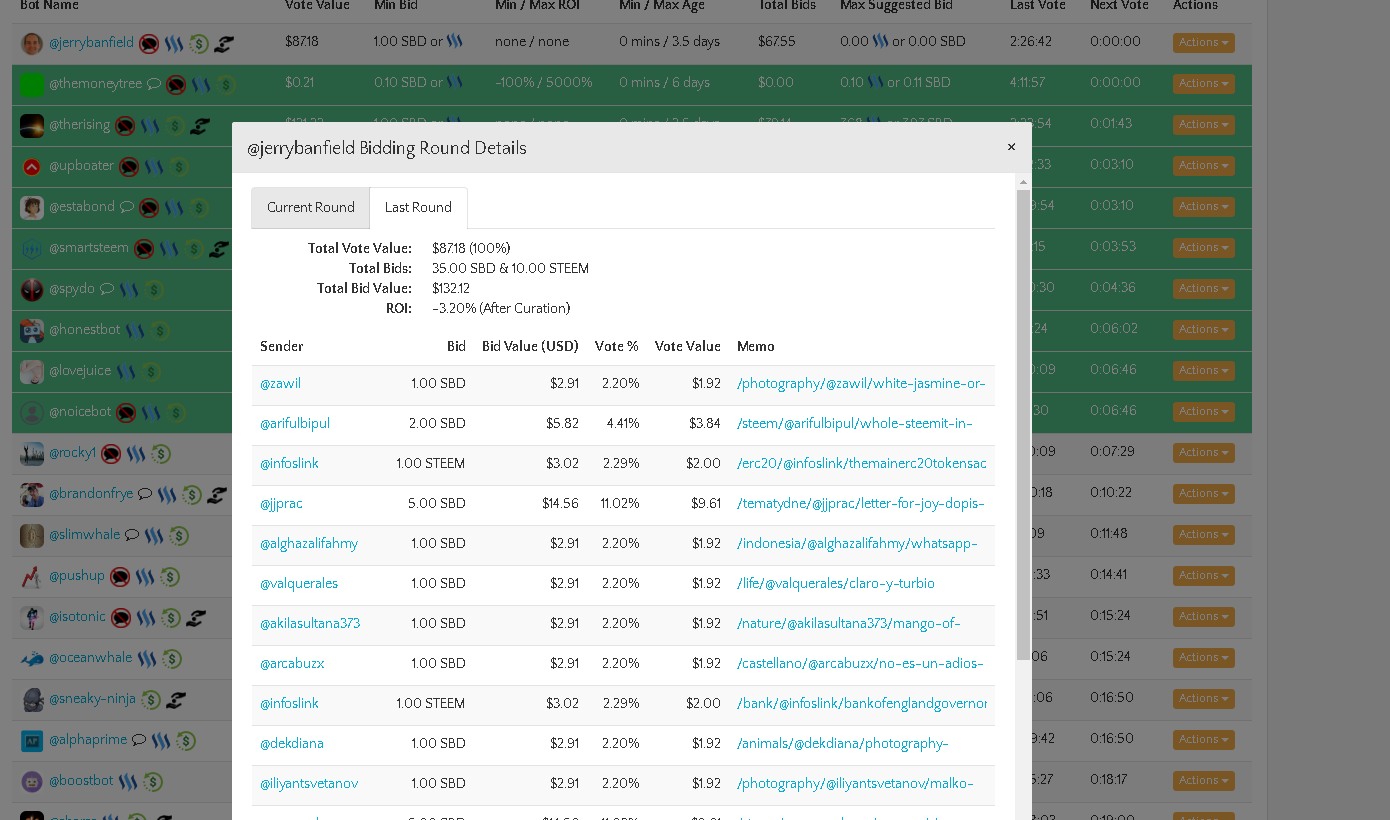1390x820 pixels.
Task: Open the Actions dropdown for @jerrybanfield
Action: (1203, 43)
